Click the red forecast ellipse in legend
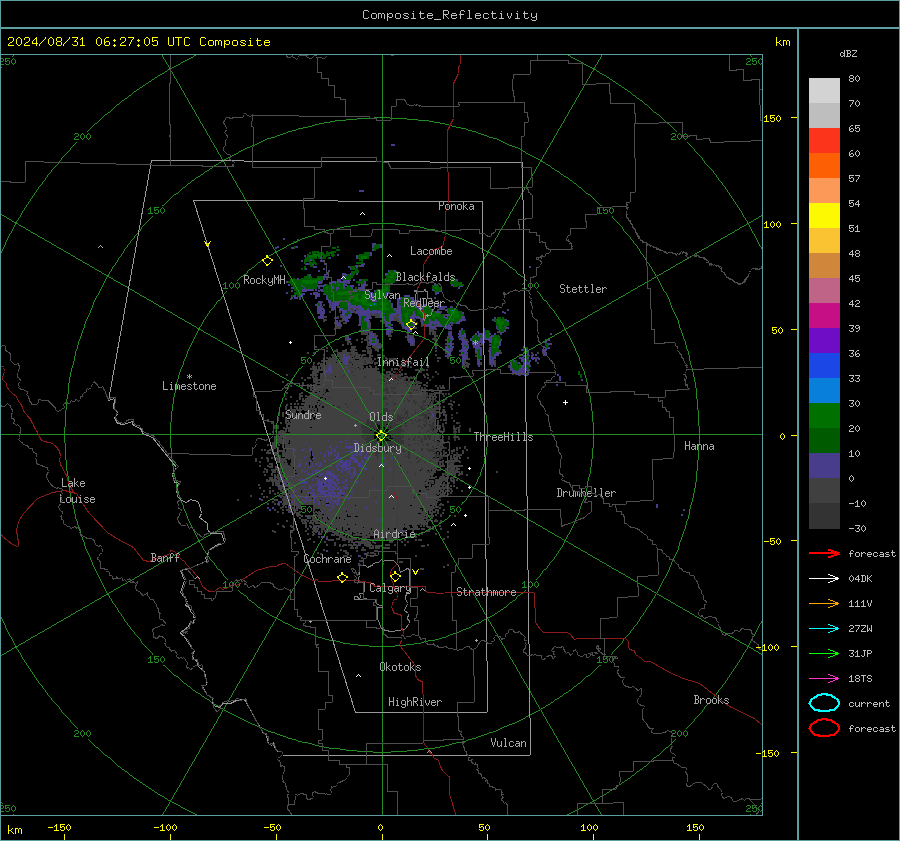Screen dimensions: 900x841 (824, 728)
